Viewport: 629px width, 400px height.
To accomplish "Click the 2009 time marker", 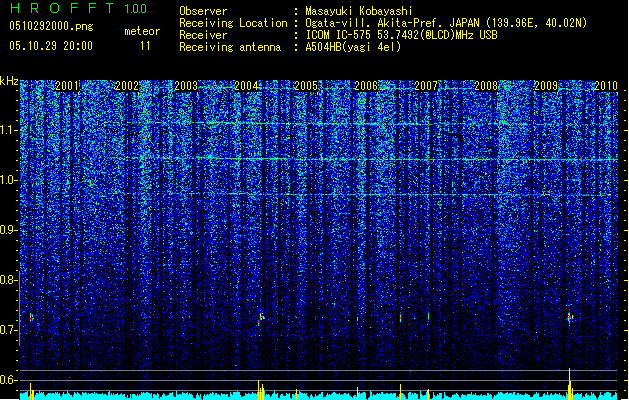I will click(546, 85).
